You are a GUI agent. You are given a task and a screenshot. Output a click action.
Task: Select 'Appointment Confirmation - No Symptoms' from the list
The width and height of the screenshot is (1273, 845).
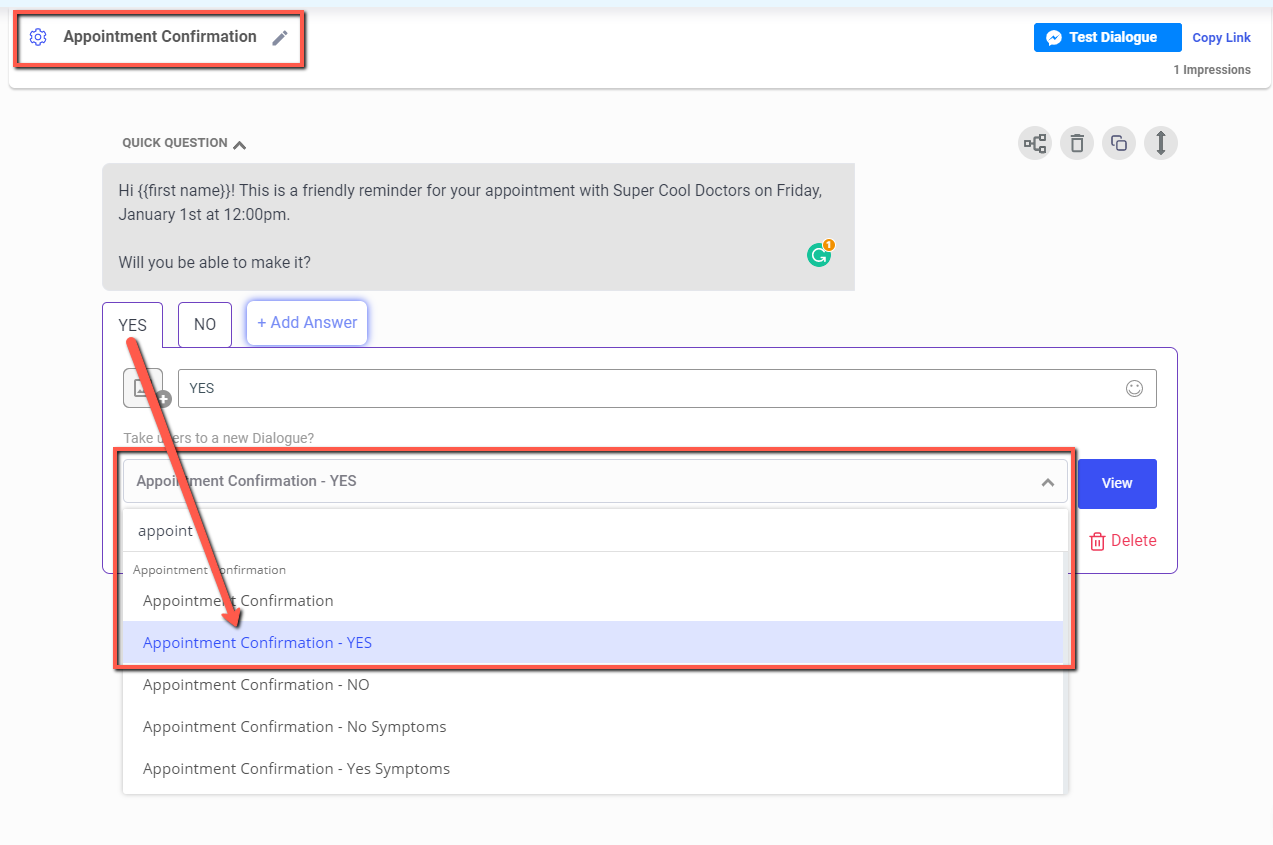[294, 726]
